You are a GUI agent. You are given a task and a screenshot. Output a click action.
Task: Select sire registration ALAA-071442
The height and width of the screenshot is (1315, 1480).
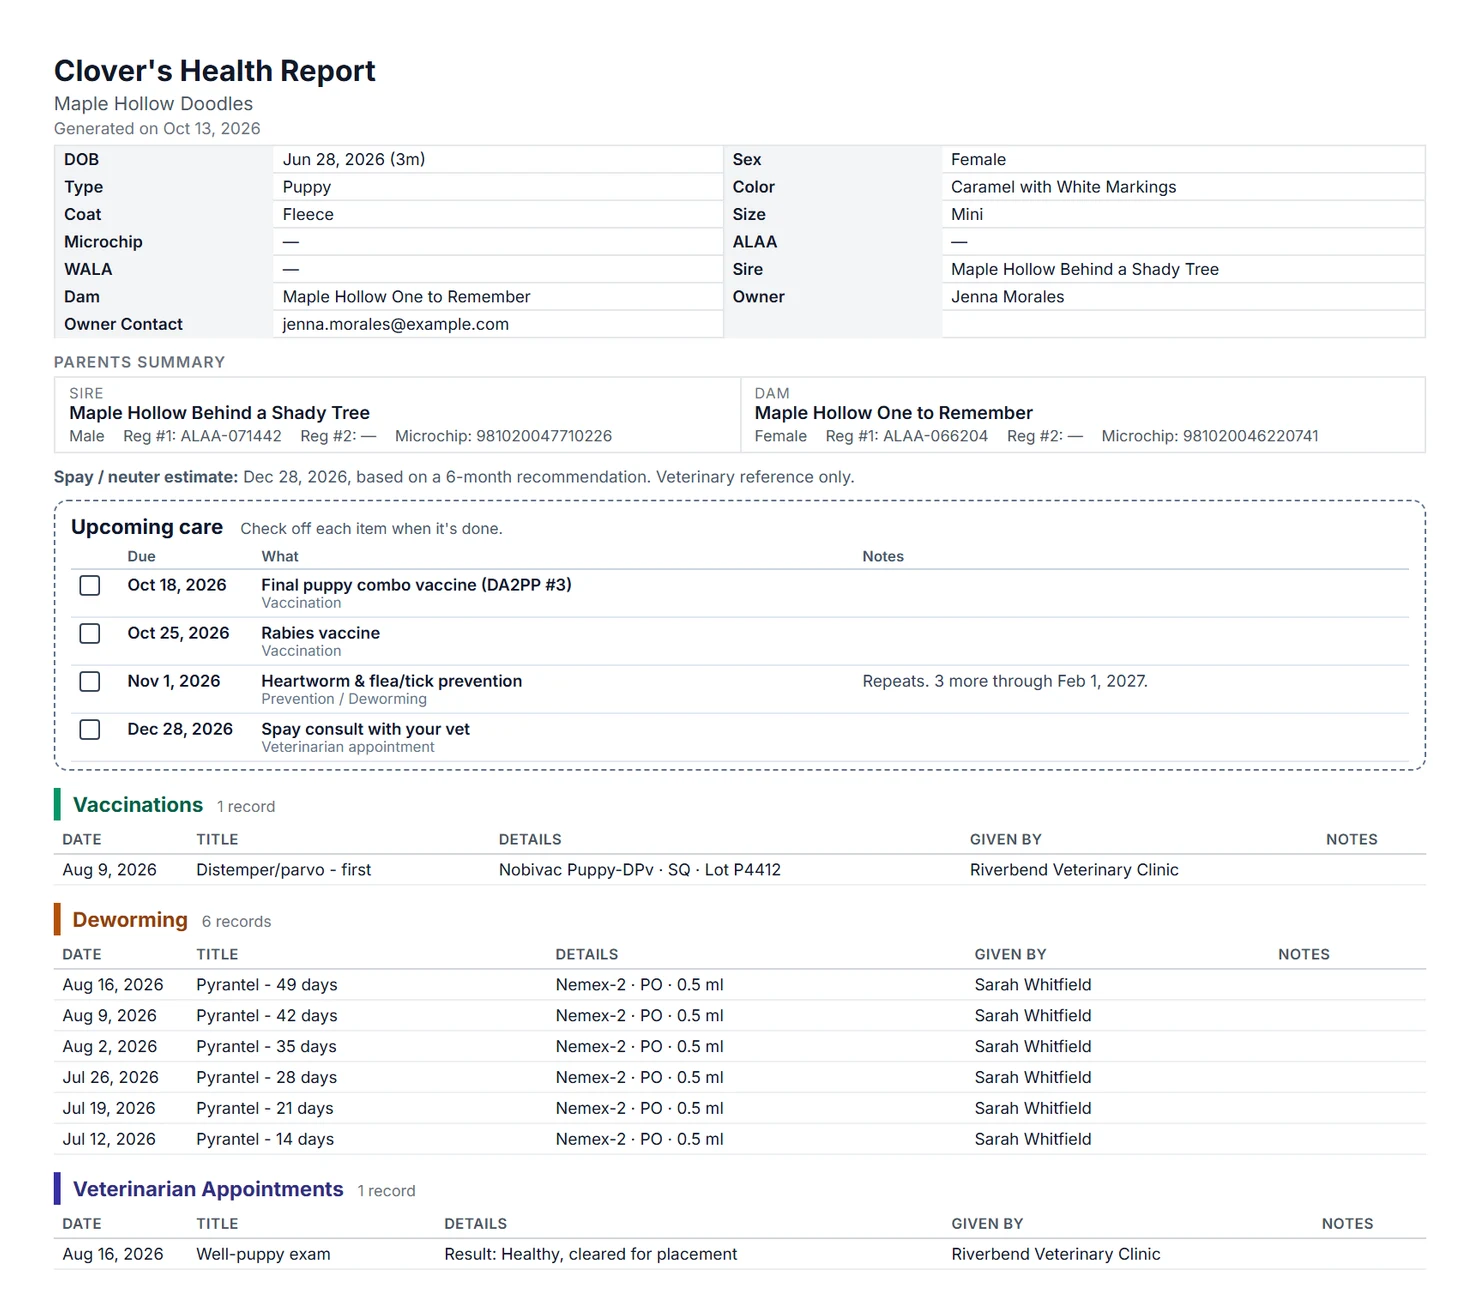pyautogui.click(x=231, y=437)
